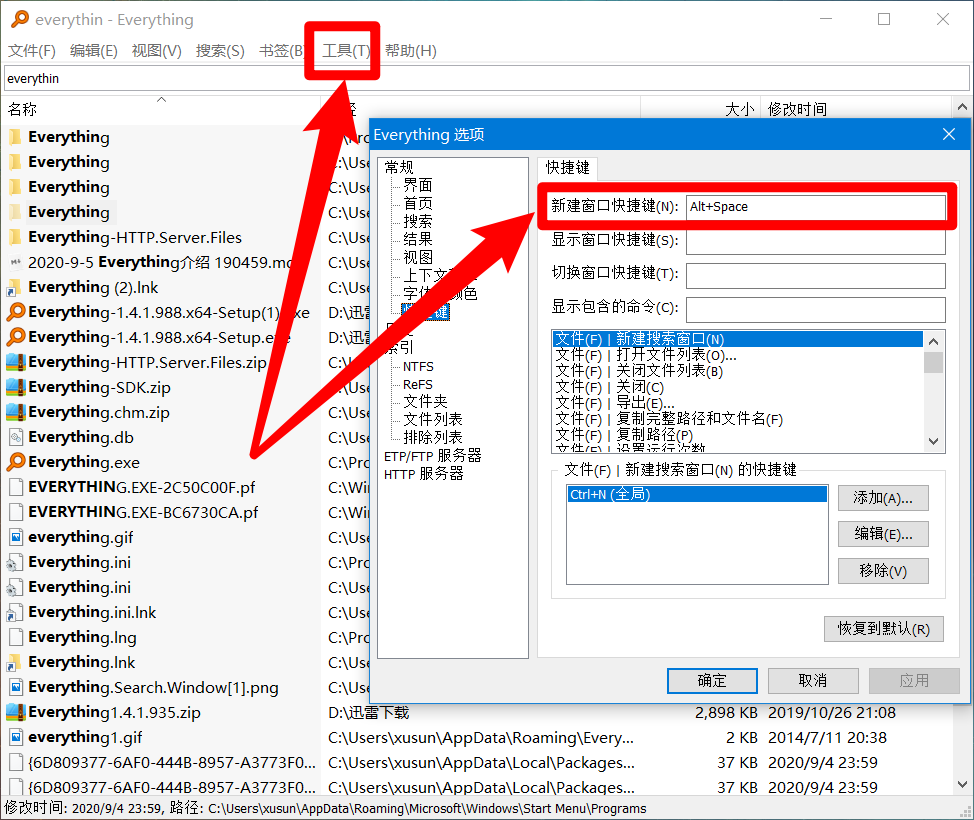This screenshot has width=974, height=820.
Task: Open the 编辑(E) menu
Action: (x=94, y=51)
